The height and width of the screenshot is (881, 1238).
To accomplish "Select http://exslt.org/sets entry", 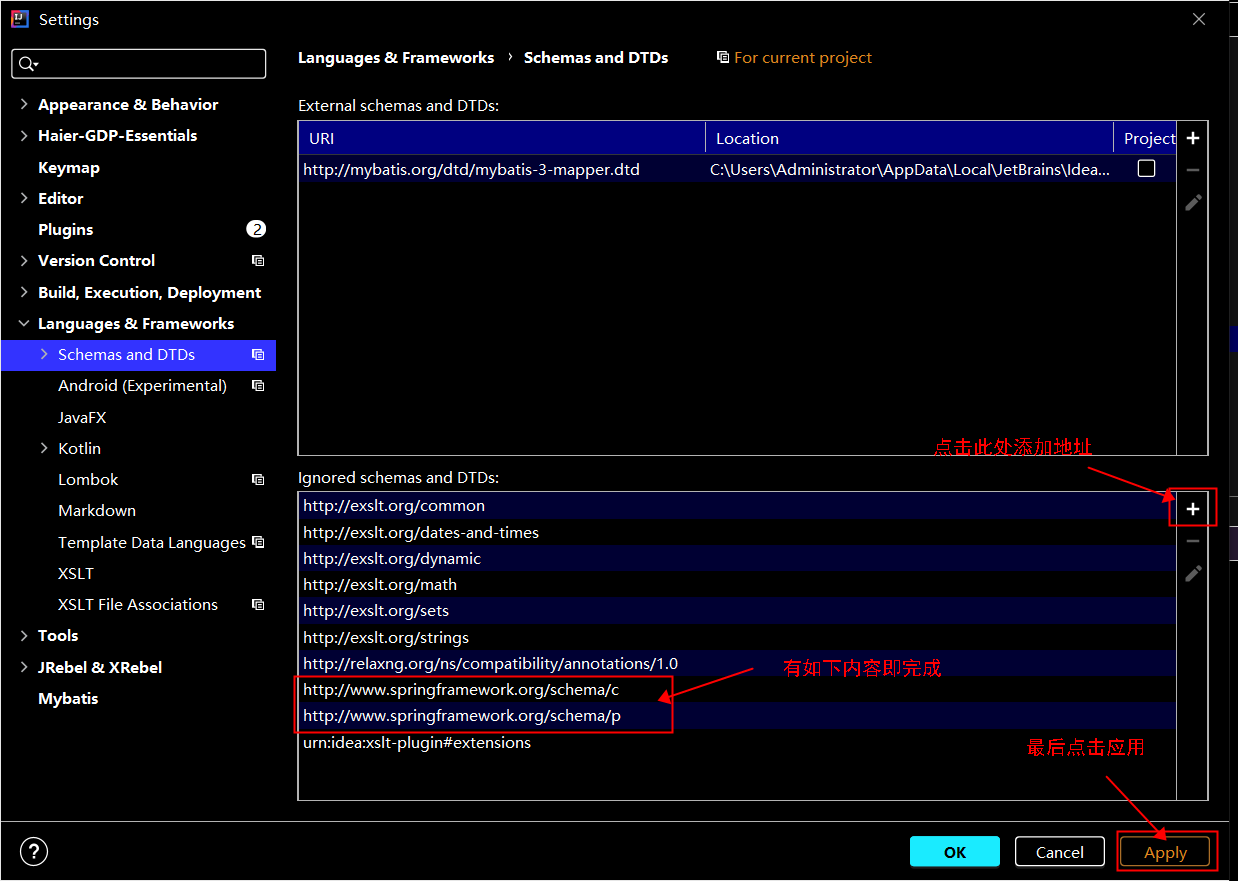I will tap(737, 610).
